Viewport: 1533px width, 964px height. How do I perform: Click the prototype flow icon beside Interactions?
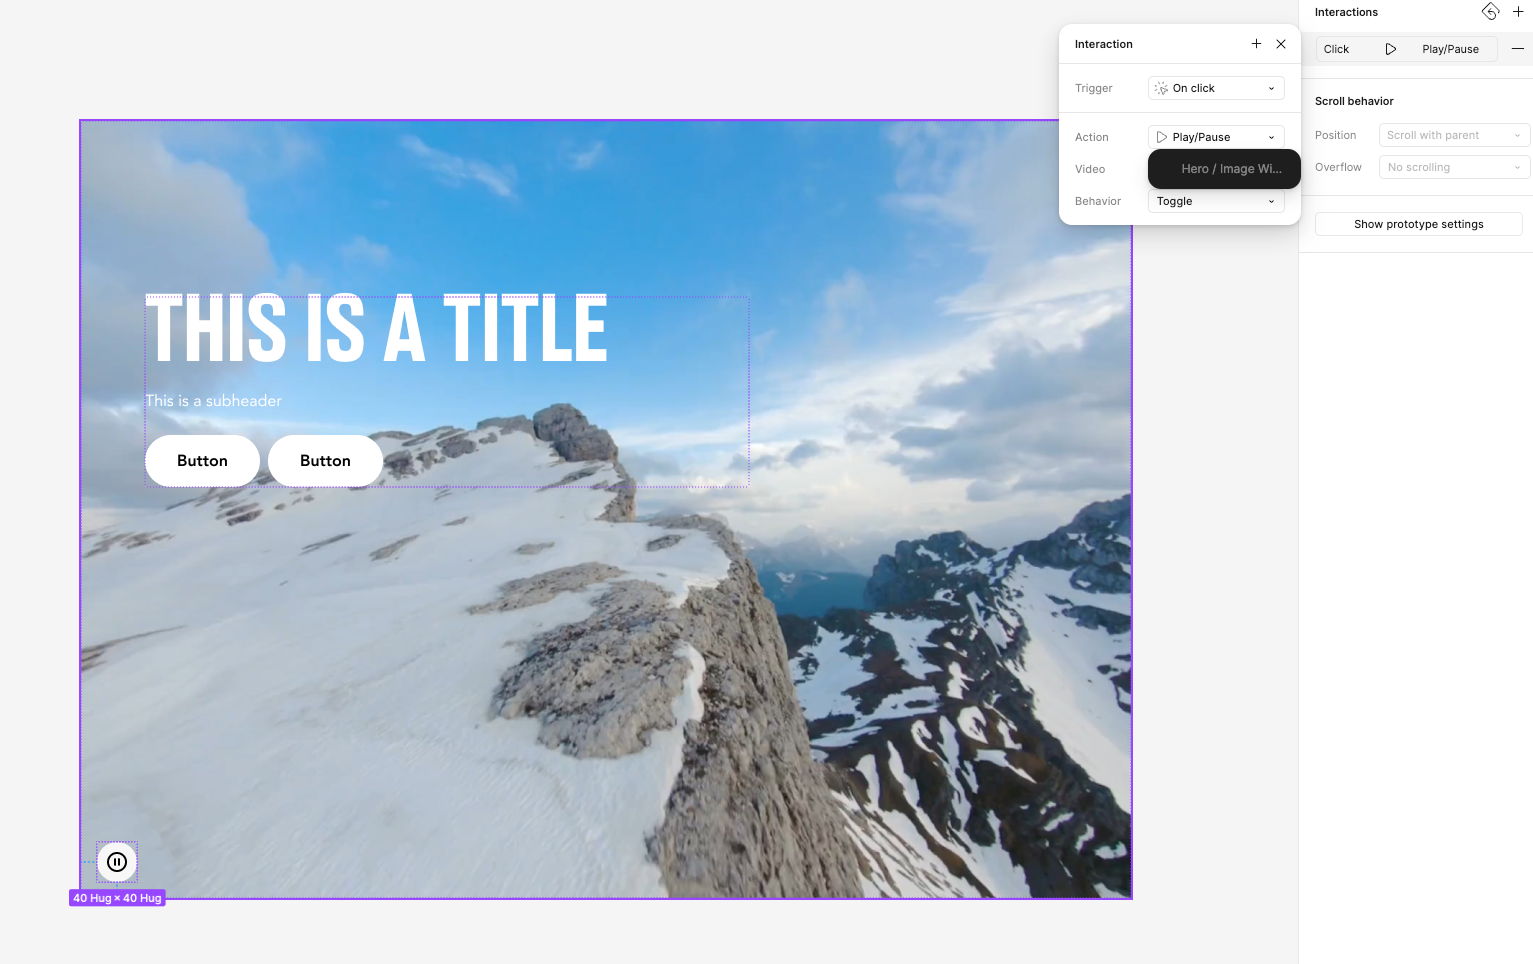click(x=1490, y=12)
